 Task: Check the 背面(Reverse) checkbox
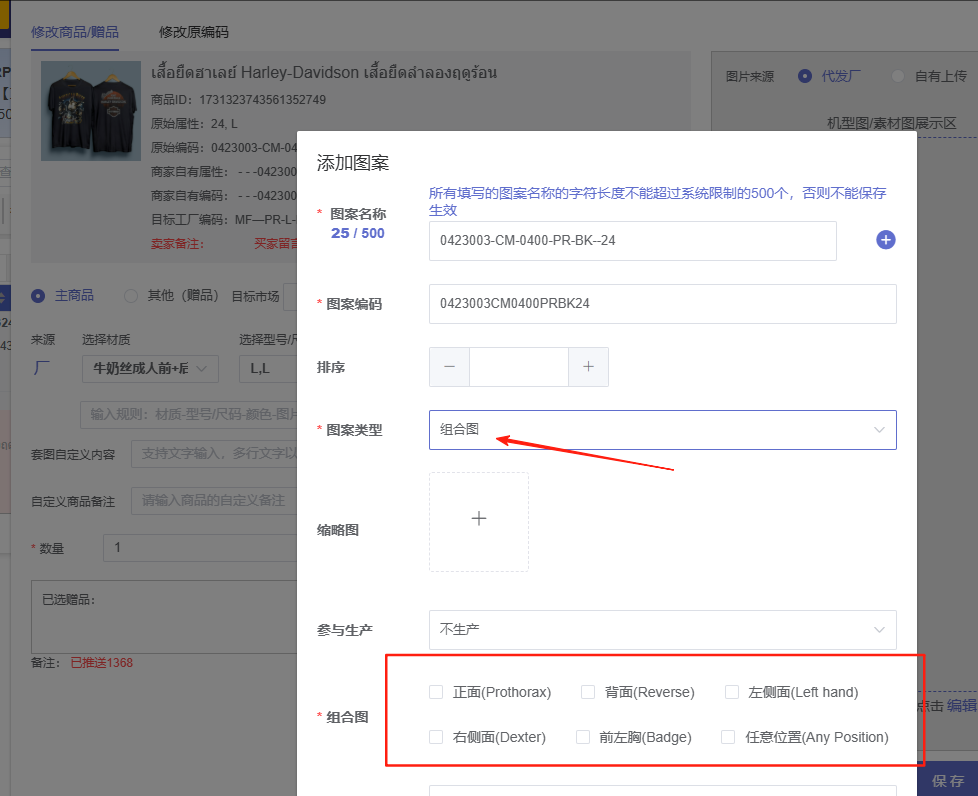[x=588, y=692]
